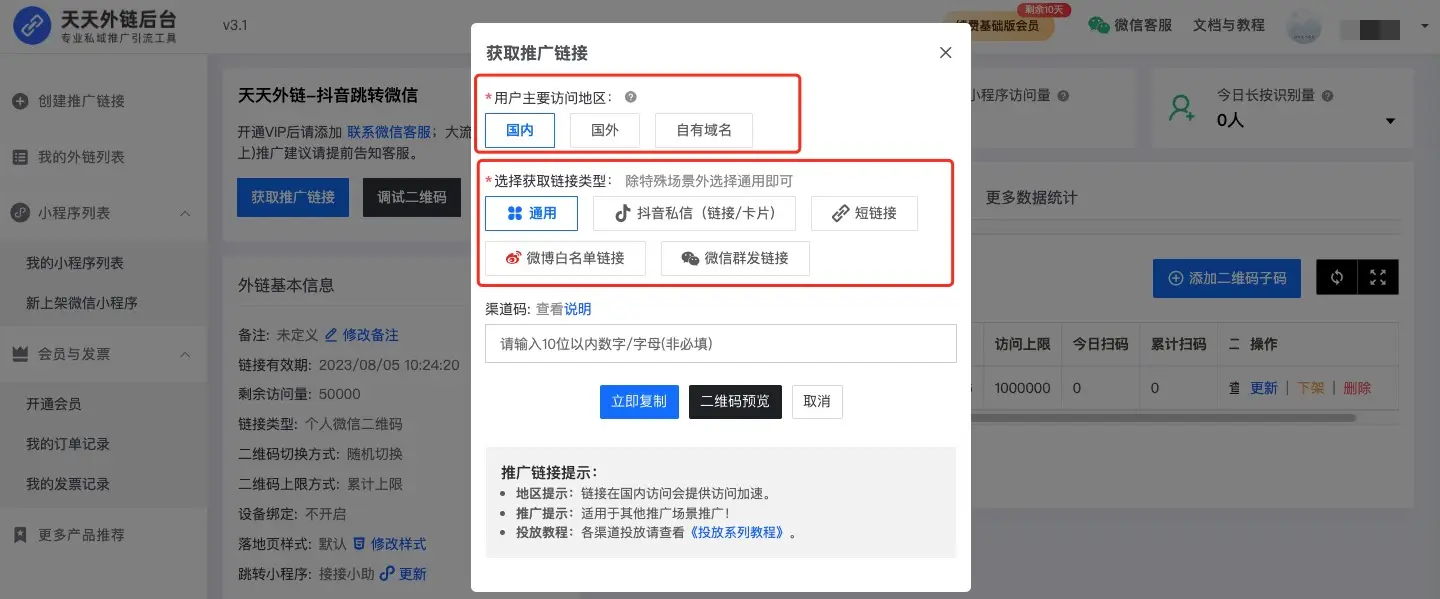1440x599 pixels.
Task: Click the help icon beside 用户主要访问地区
Action: point(631,97)
